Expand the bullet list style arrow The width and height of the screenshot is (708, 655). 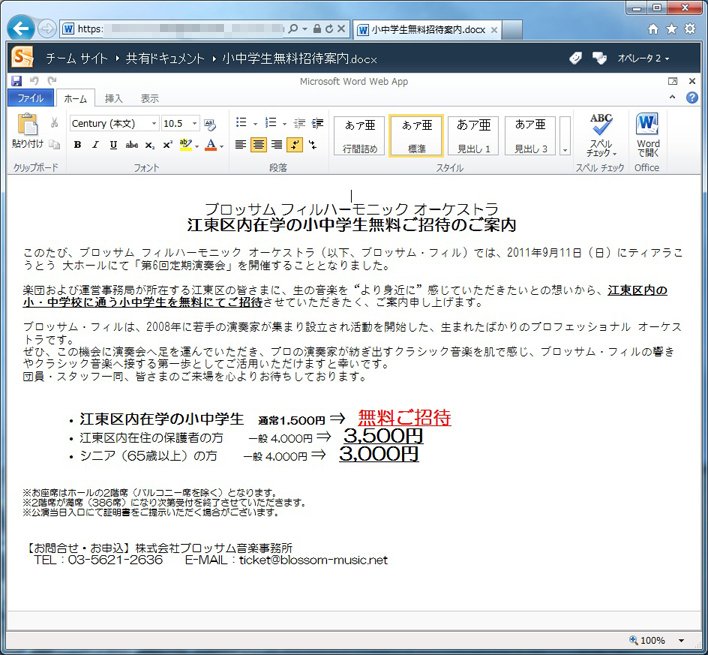tap(255, 124)
